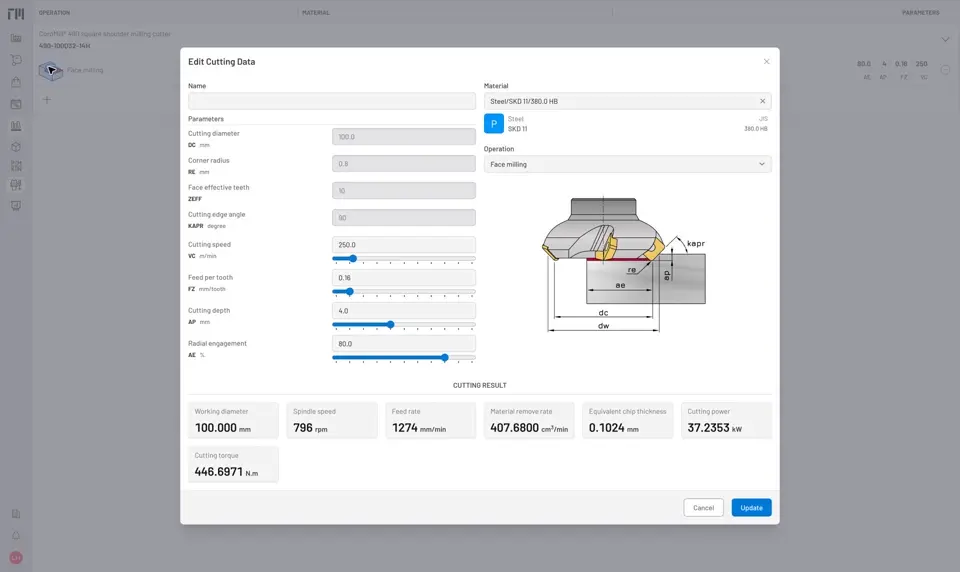
Task: Click the Spindle speed 796 rpm card
Action: (332, 420)
